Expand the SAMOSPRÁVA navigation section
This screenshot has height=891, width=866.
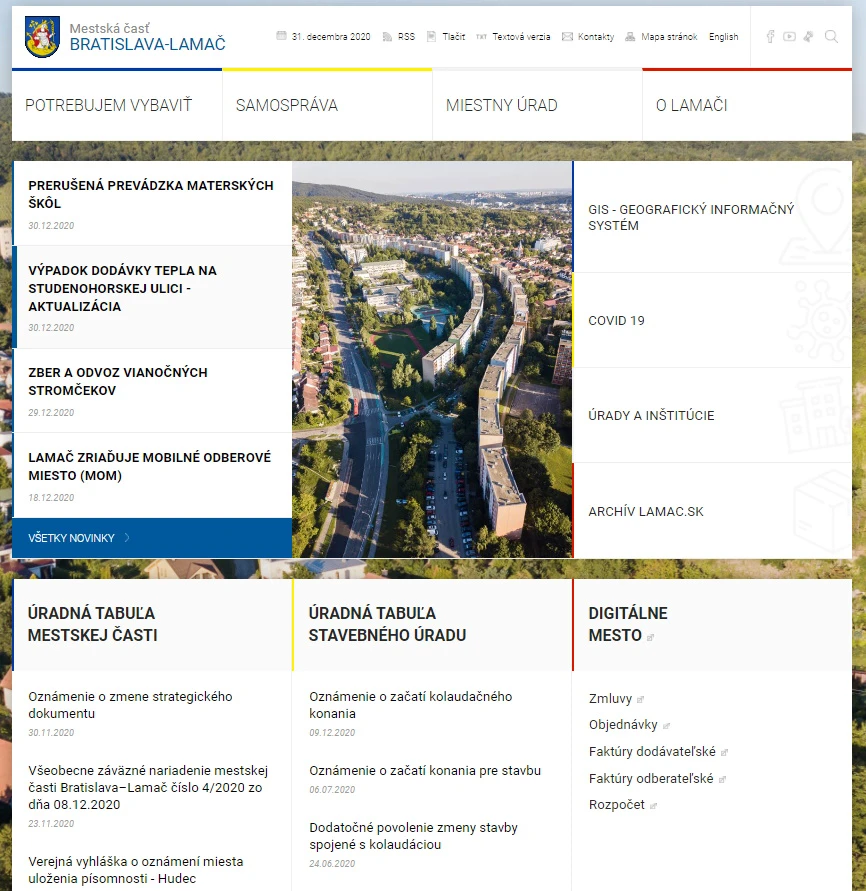(289, 104)
